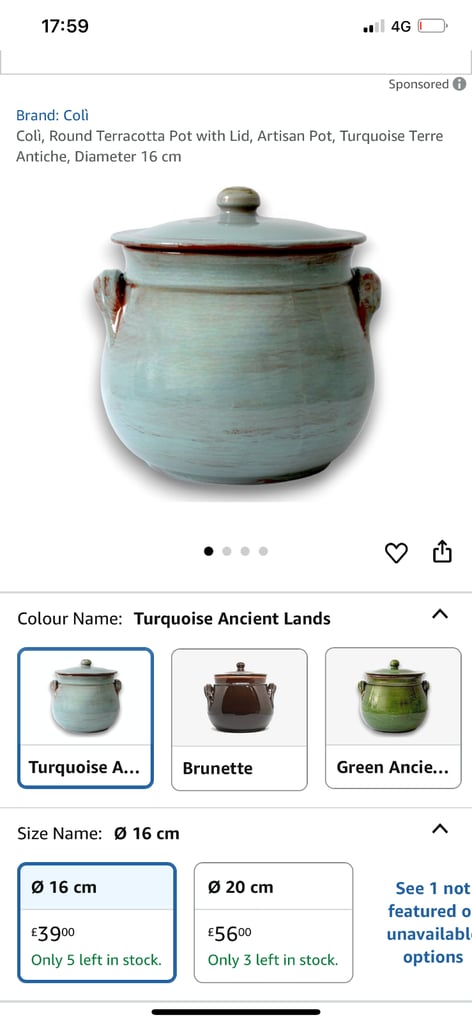This screenshot has height=1024, width=472.
Task: Tap the mobile signal strength icon
Action: coord(373,27)
